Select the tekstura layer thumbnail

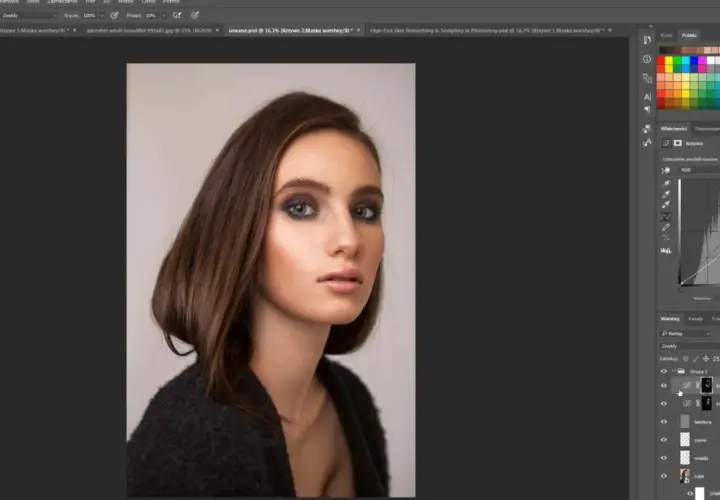pos(685,422)
